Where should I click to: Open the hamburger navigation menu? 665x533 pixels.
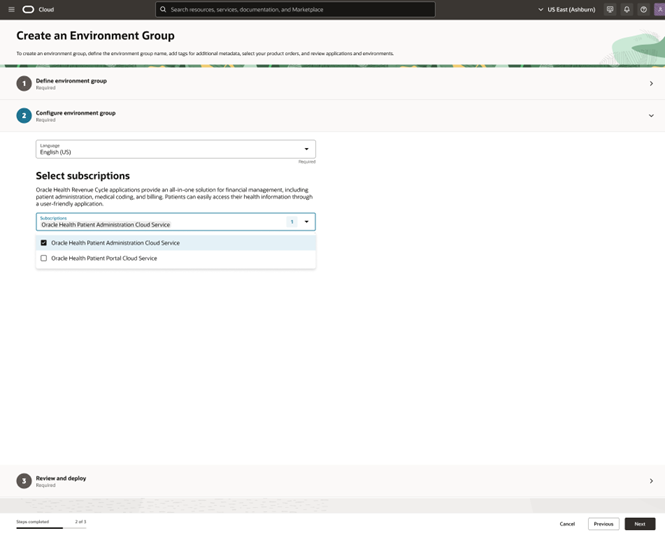point(11,9)
